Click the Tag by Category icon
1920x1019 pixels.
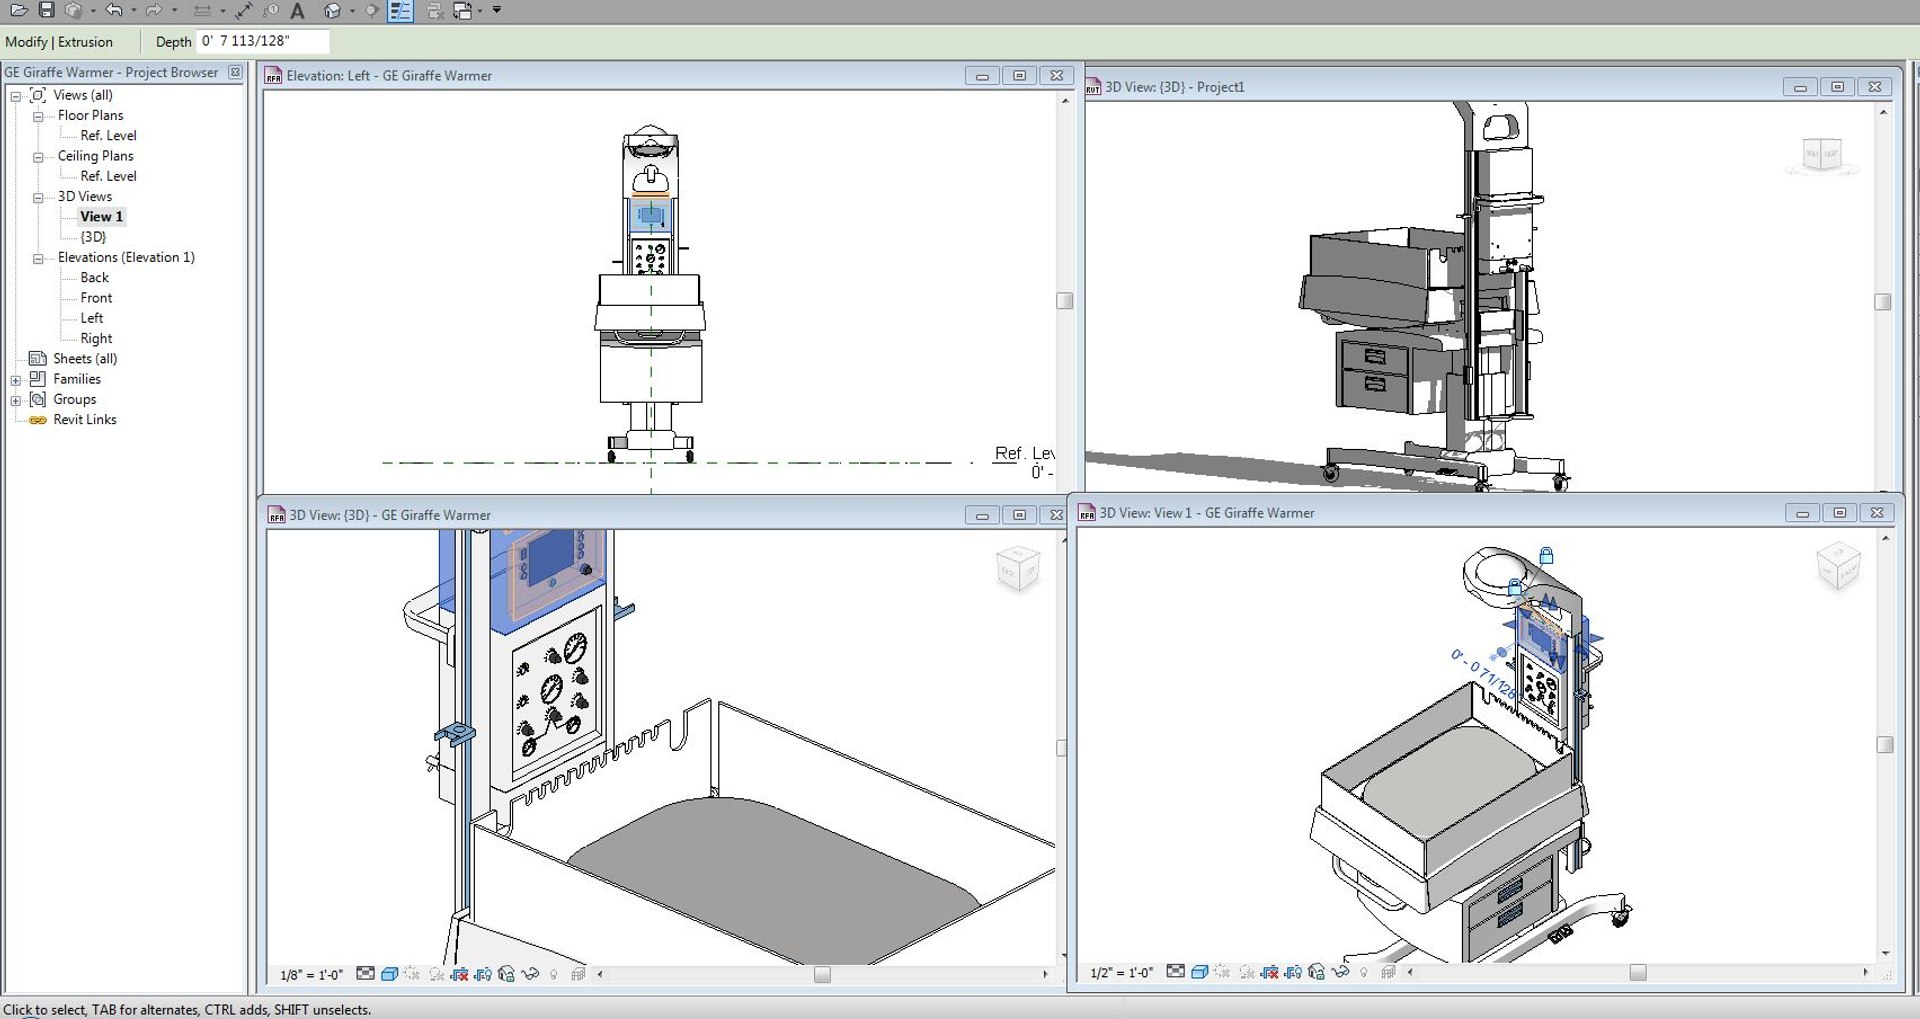pos(270,10)
